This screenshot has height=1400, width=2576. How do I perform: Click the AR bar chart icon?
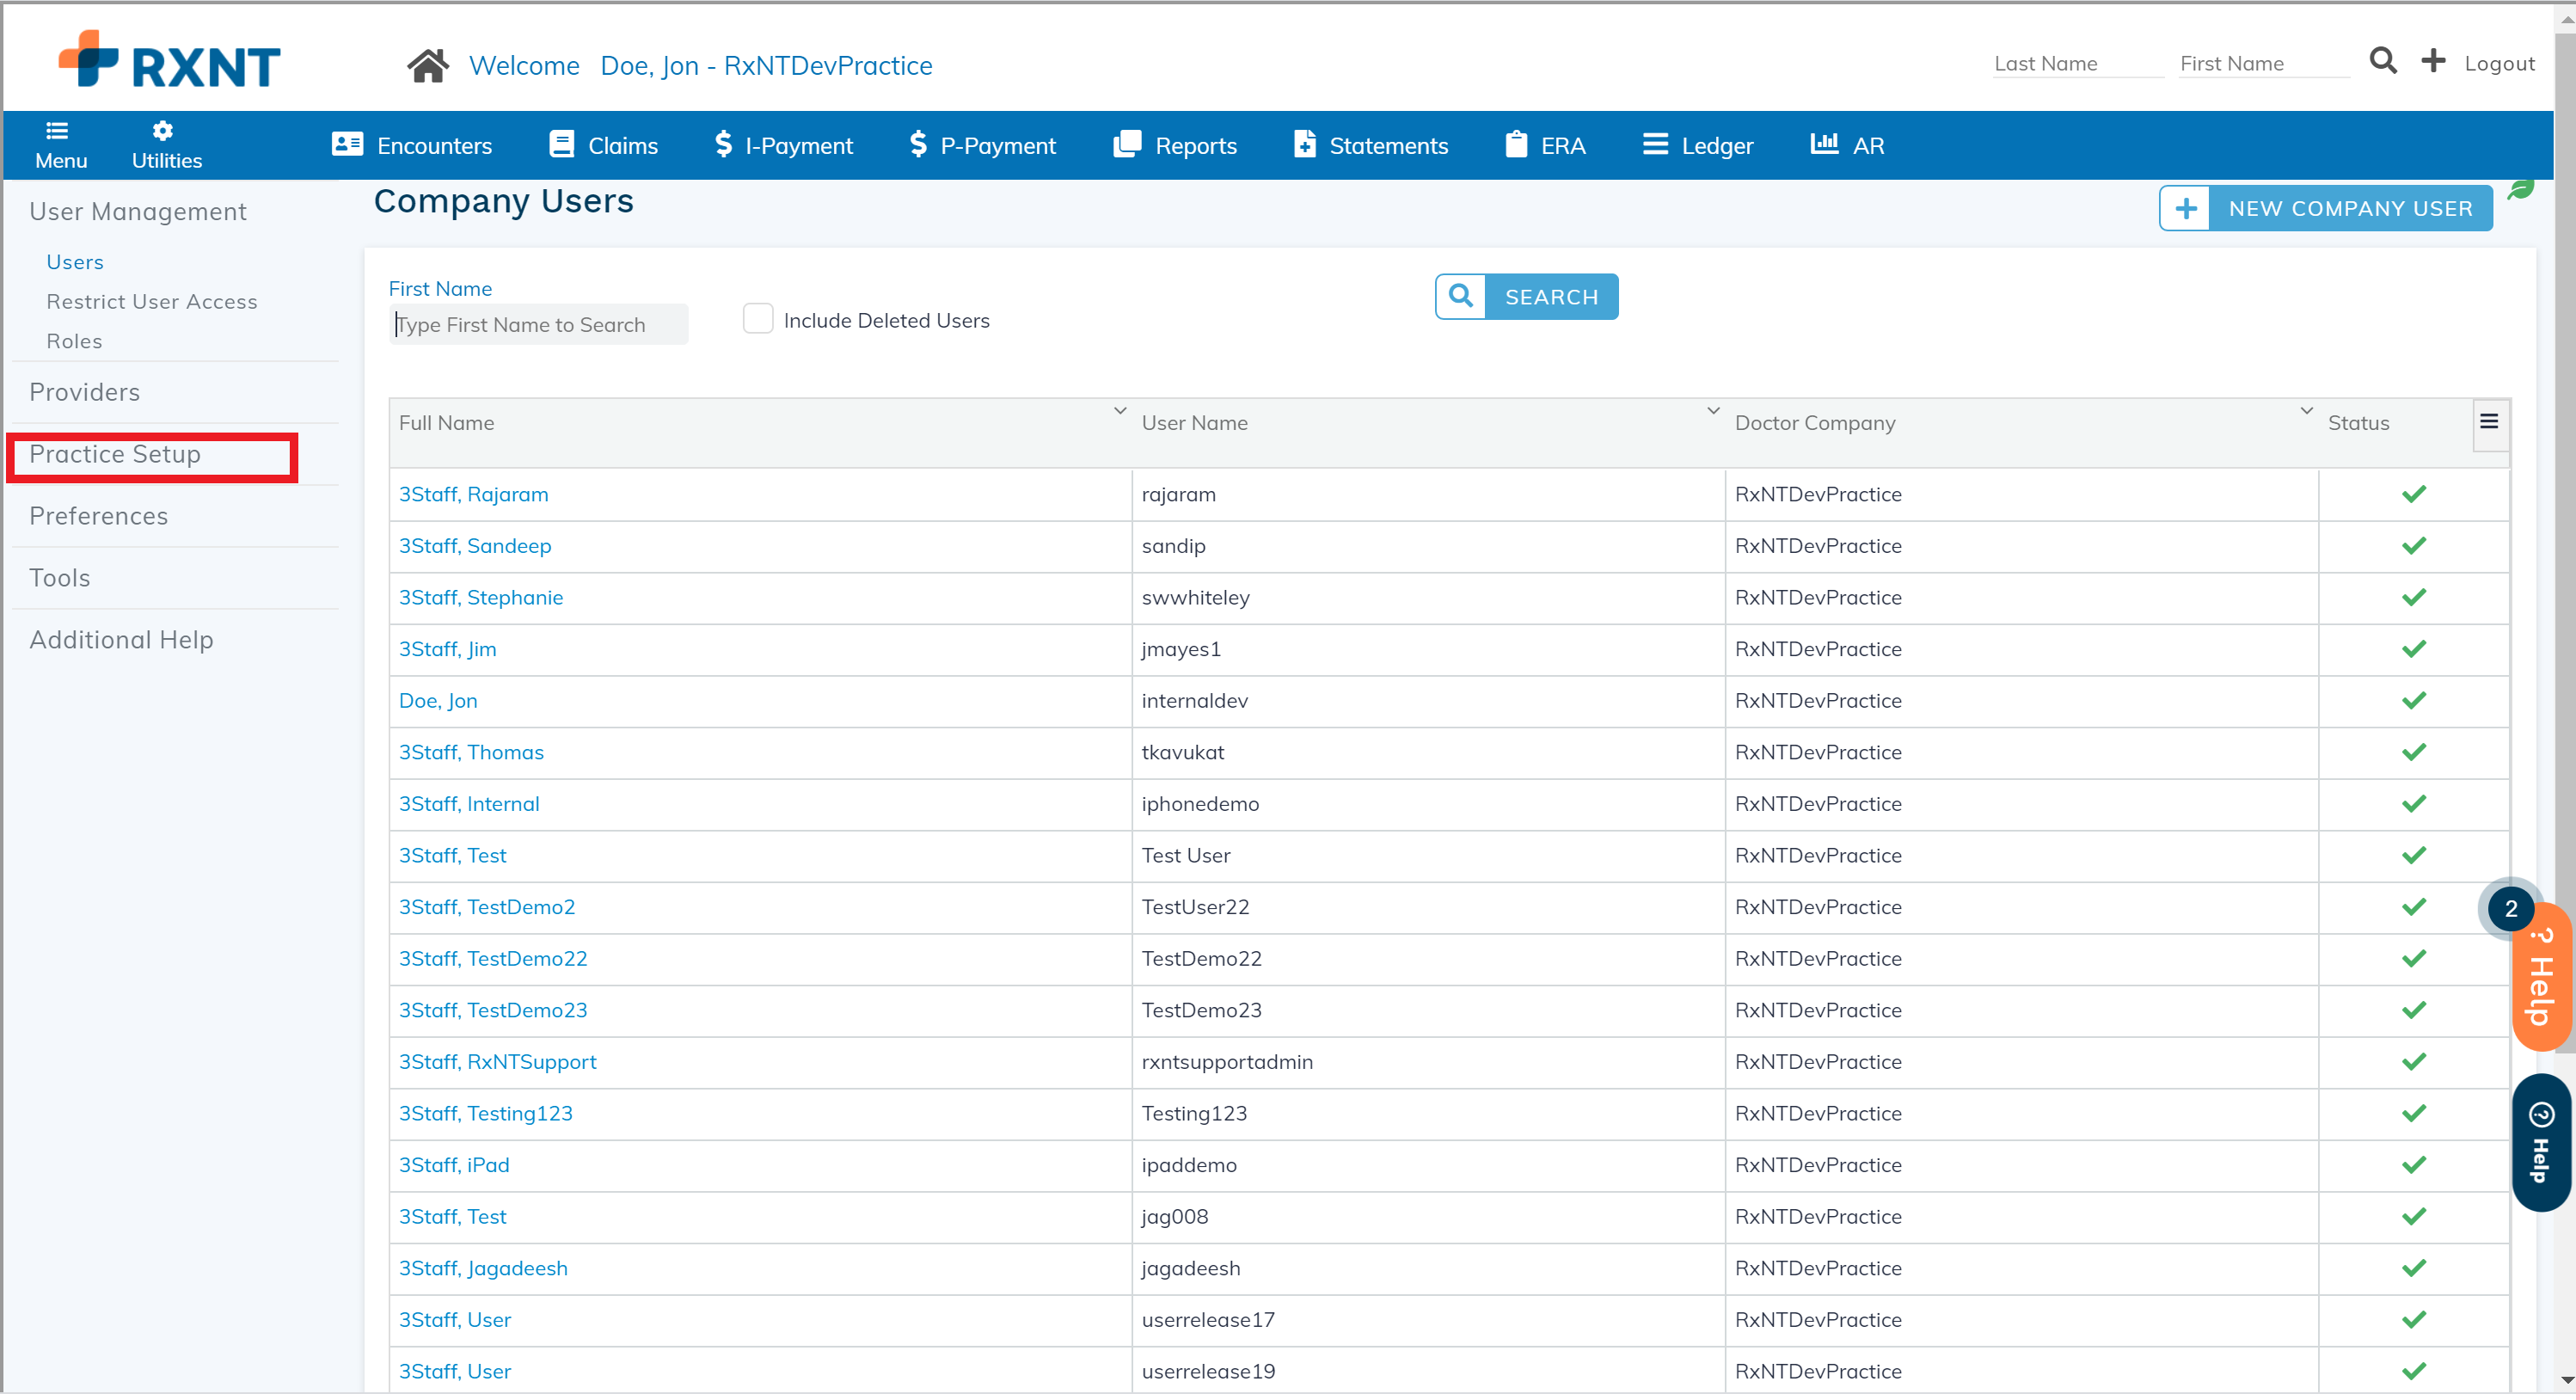pyautogui.click(x=1824, y=143)
